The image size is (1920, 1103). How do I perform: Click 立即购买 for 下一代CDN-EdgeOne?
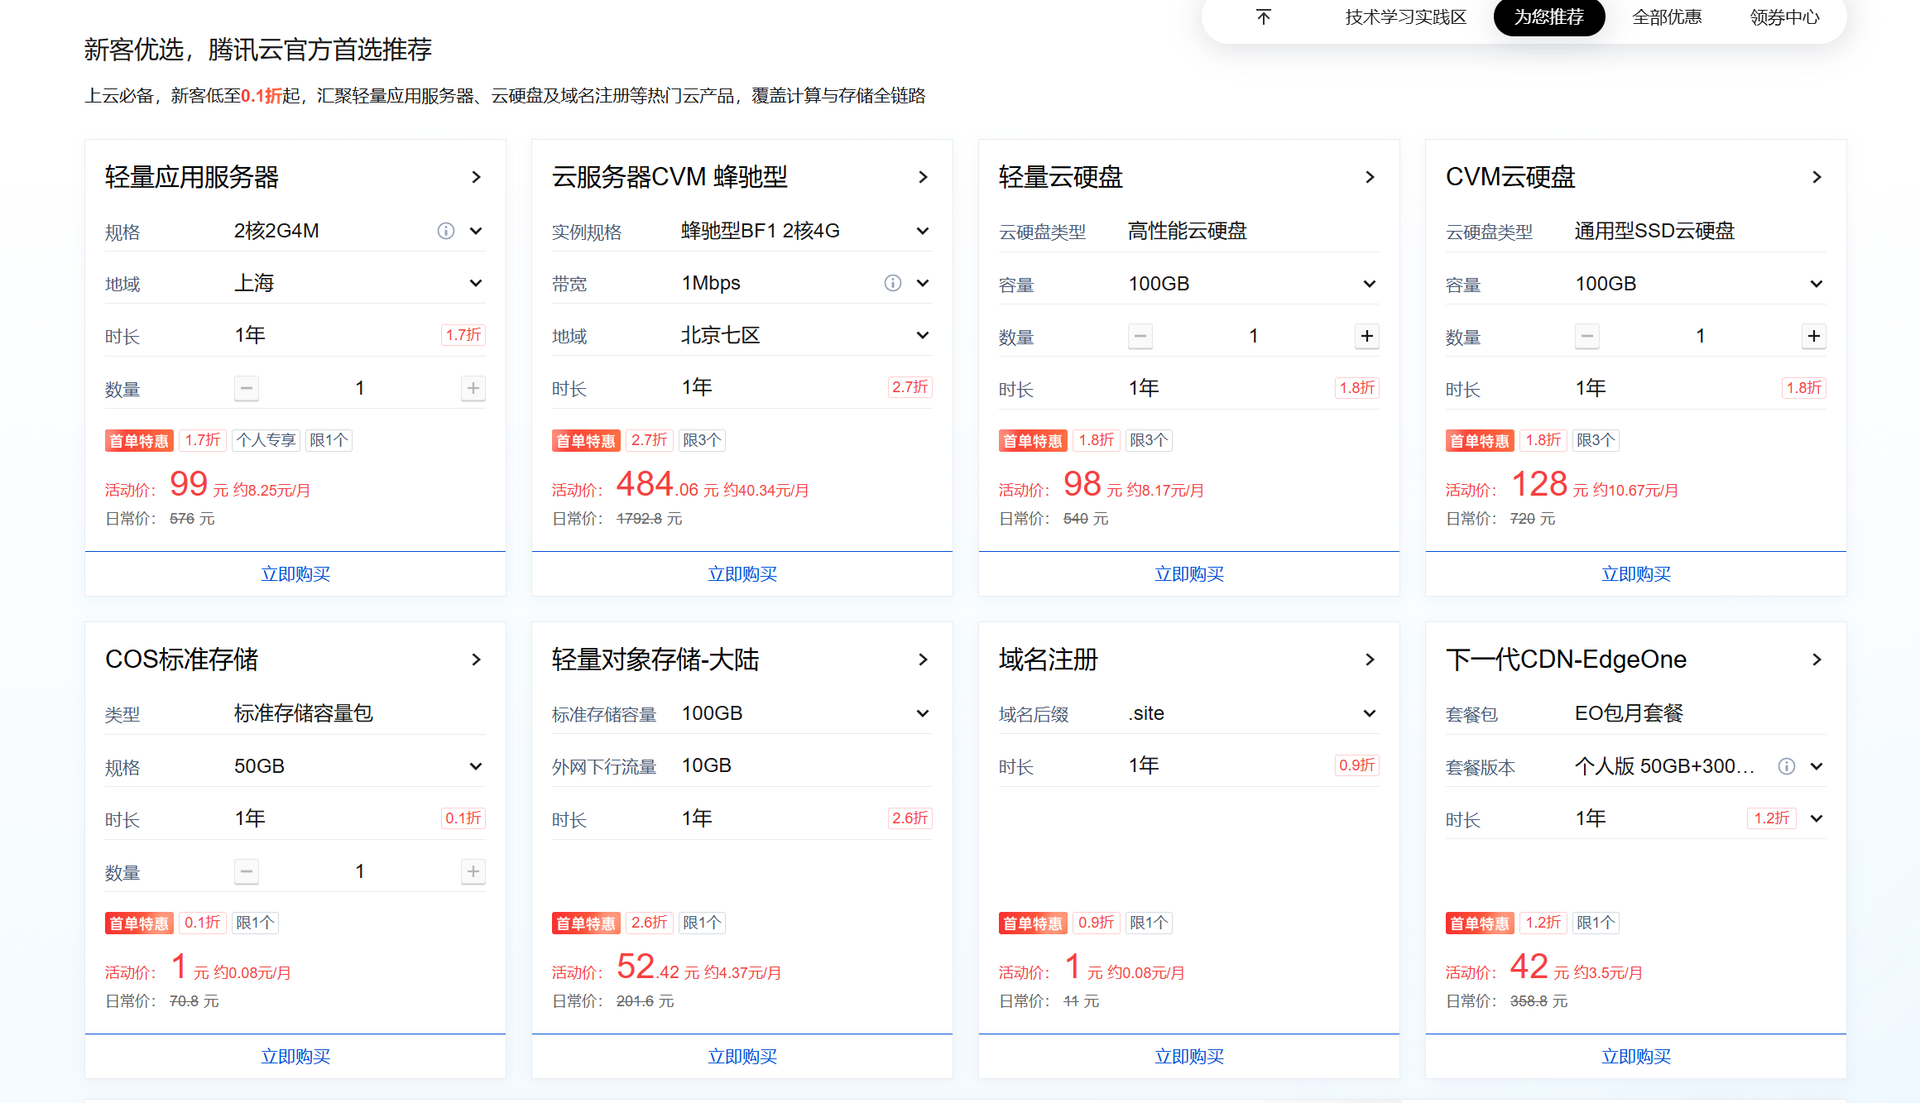(x=1636, y=1056)
